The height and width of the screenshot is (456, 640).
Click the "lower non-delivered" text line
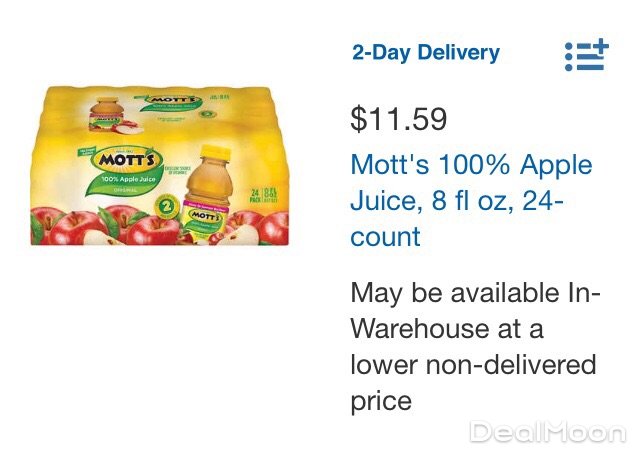tap(473, 365)
